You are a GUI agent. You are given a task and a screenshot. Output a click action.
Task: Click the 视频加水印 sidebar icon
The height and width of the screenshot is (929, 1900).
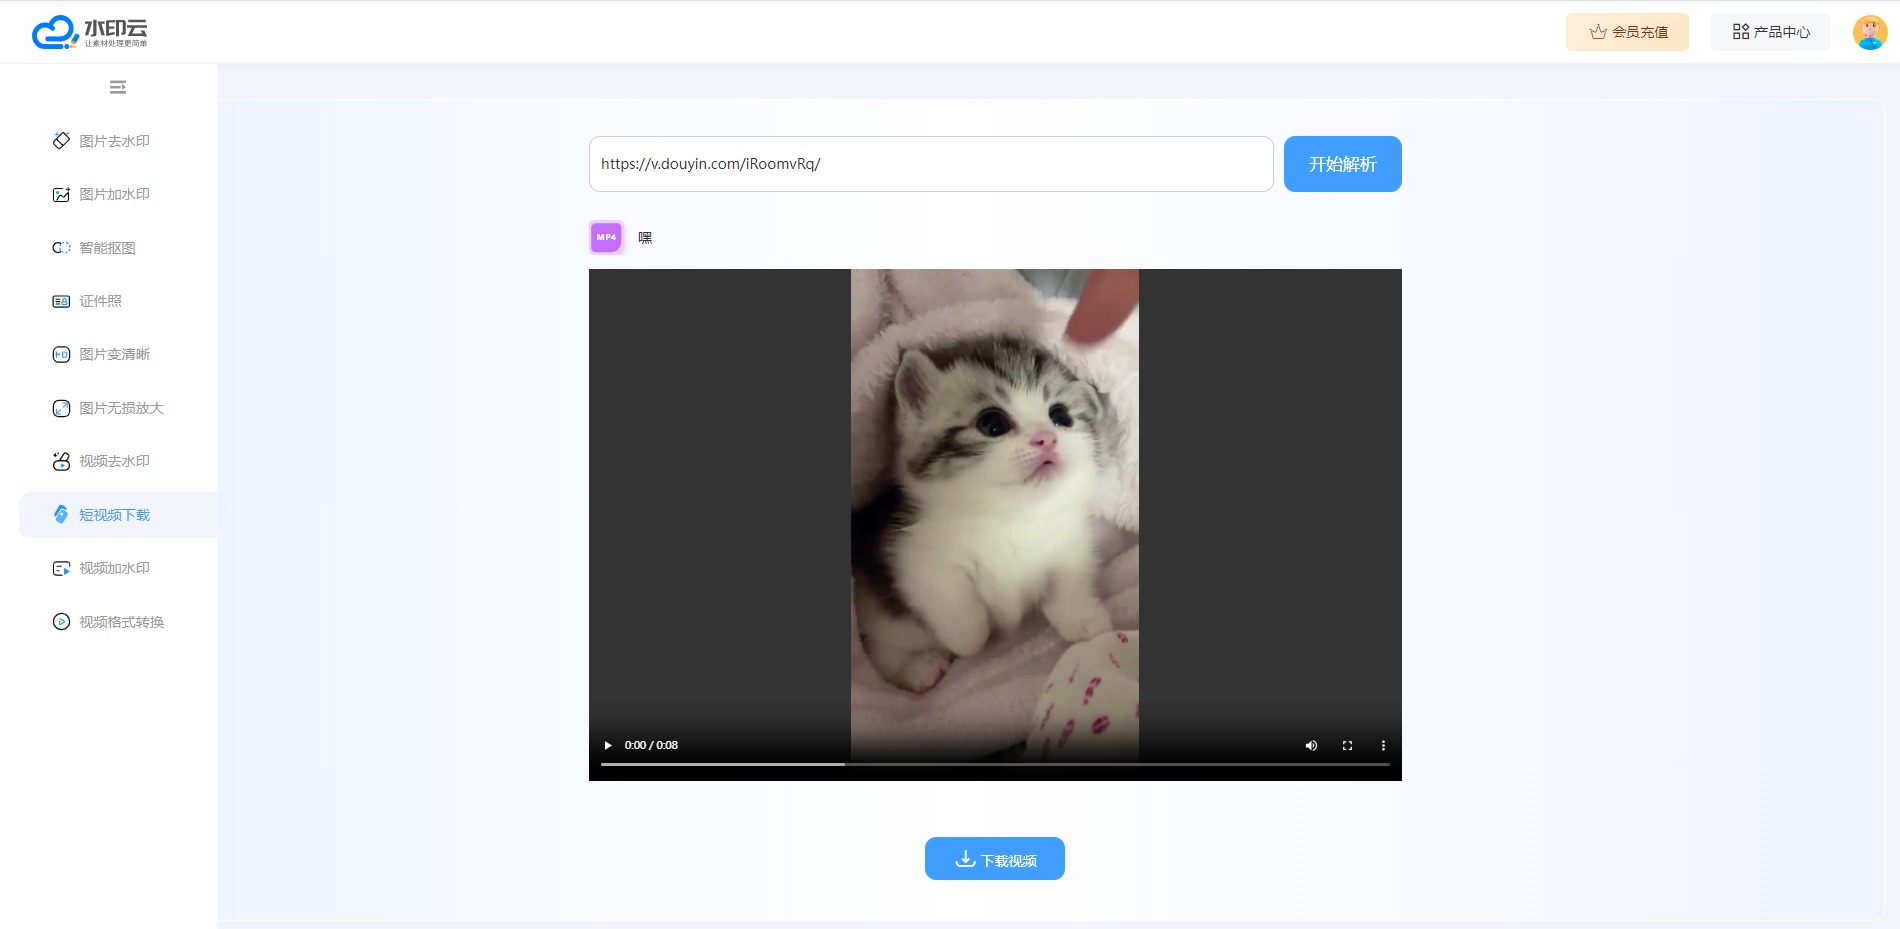coord(61,568)
